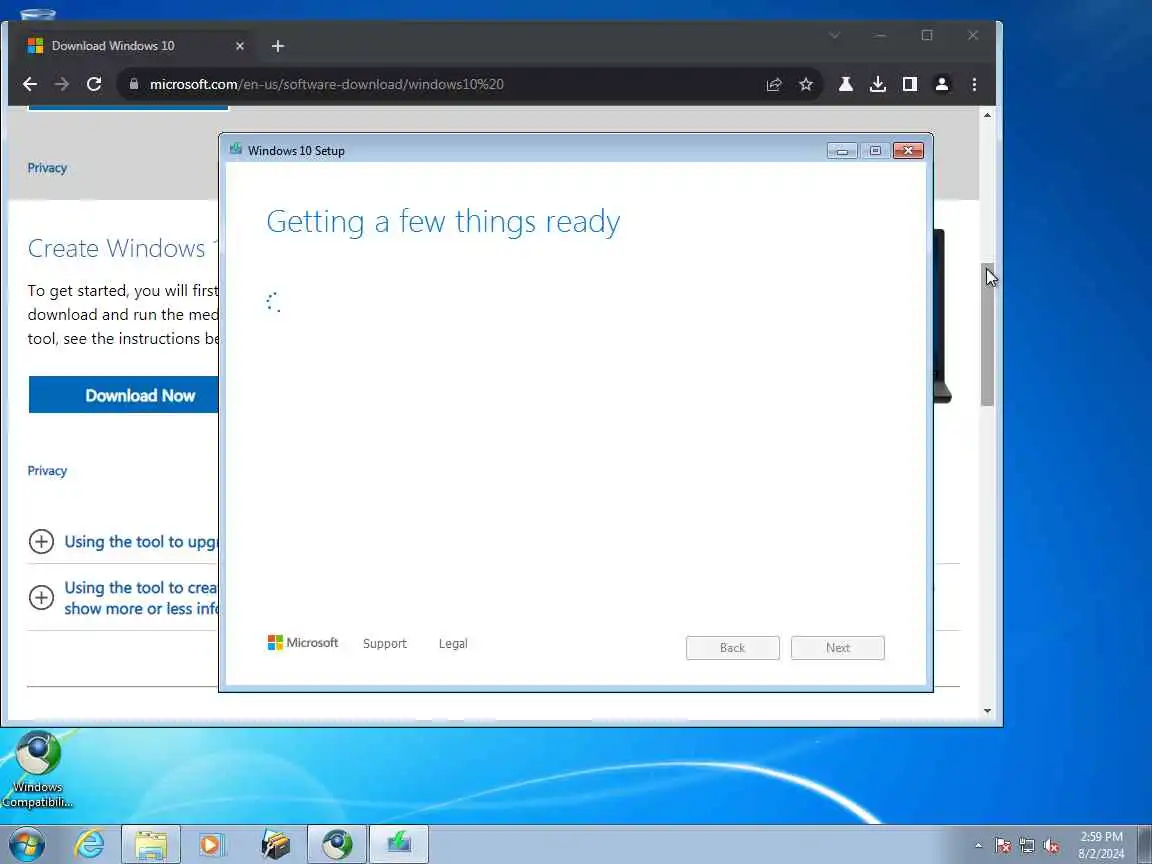Open the Privacy link below Download Now
This screenshot has width=1152, height=864.
pos(47,470)
